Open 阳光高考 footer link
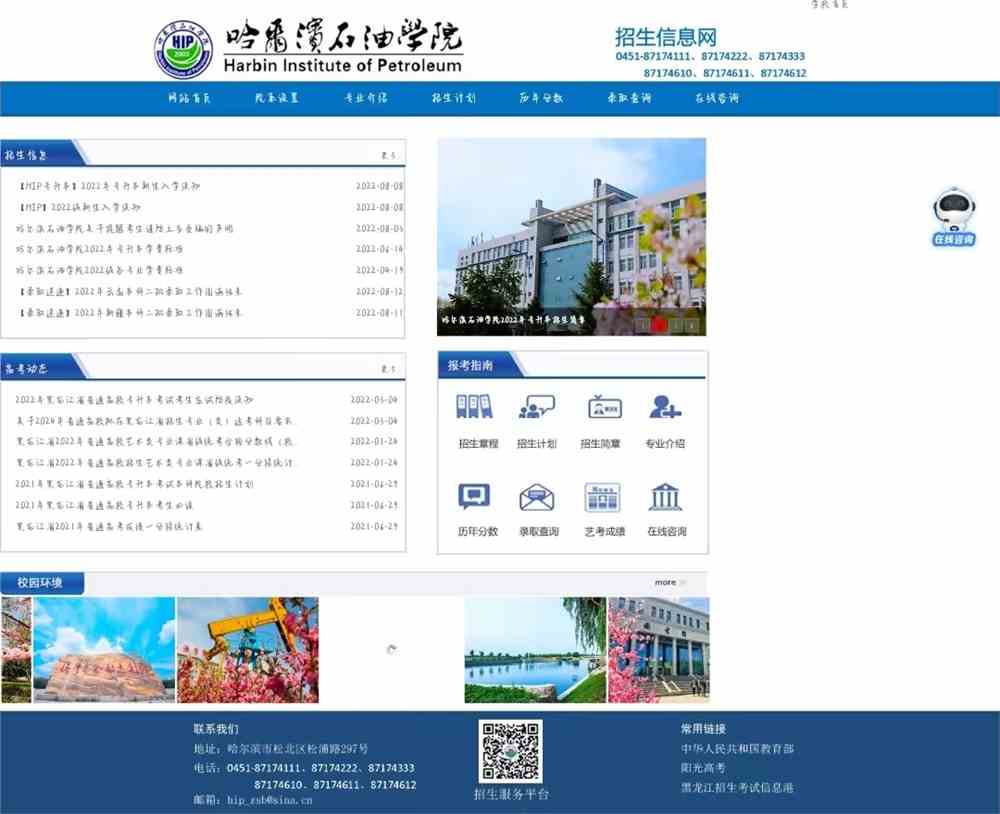 pos(703,768)
